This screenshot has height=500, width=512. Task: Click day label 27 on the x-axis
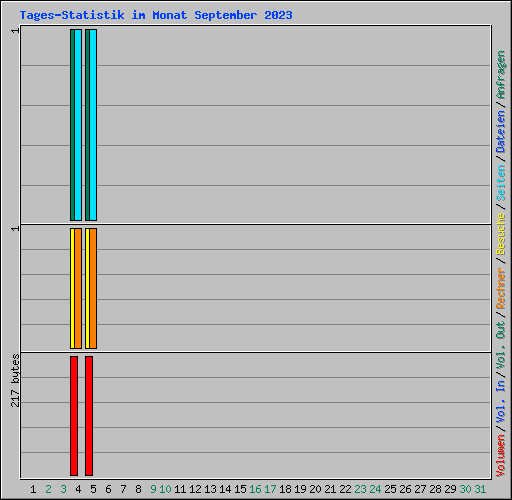pos(420,489)
